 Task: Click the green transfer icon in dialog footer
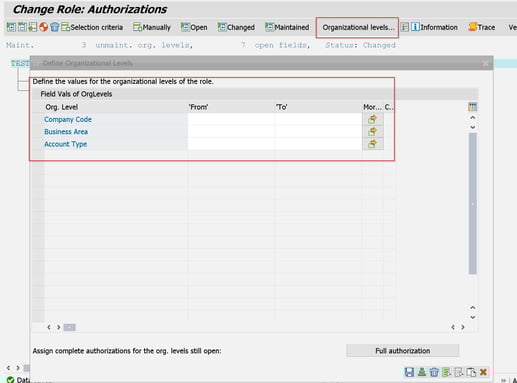(x=422, y=372)
